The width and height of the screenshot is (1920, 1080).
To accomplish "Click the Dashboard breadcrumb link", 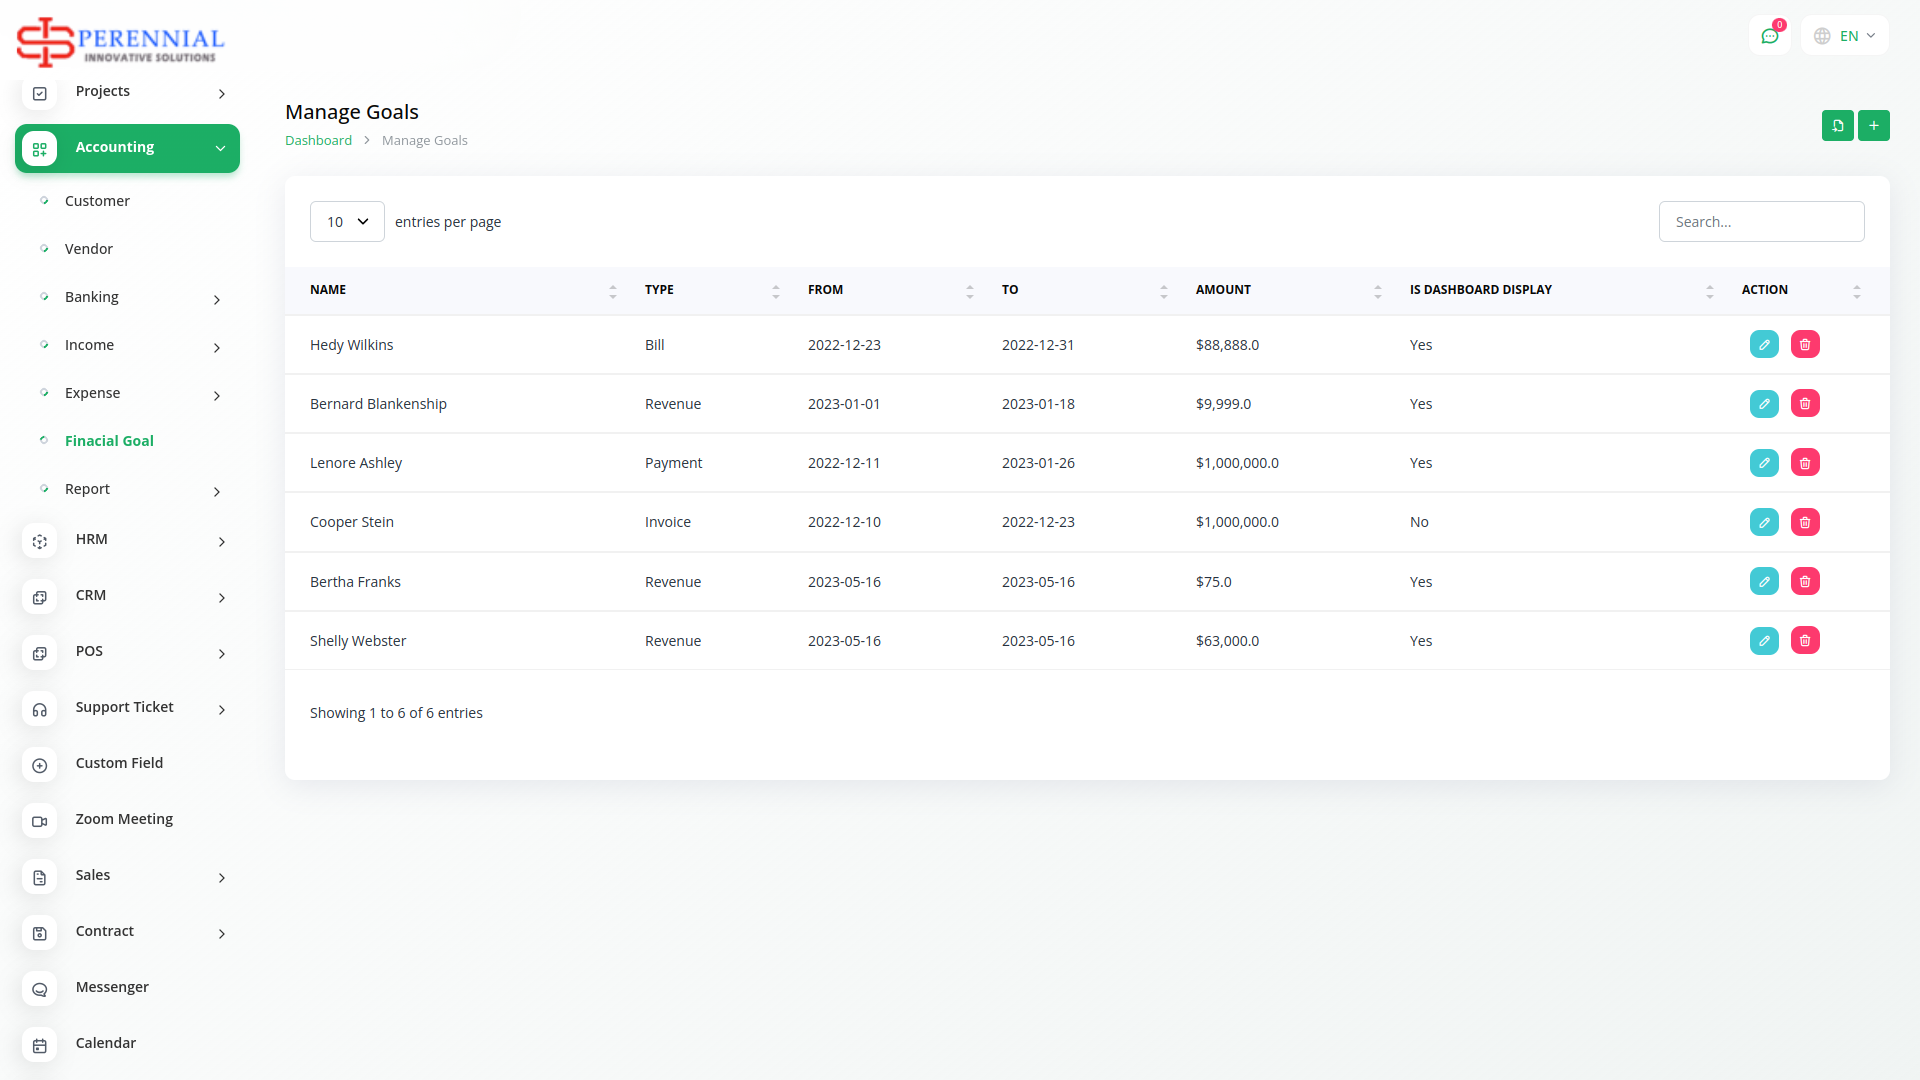I will pyautogui.click(x=318, y=141).
